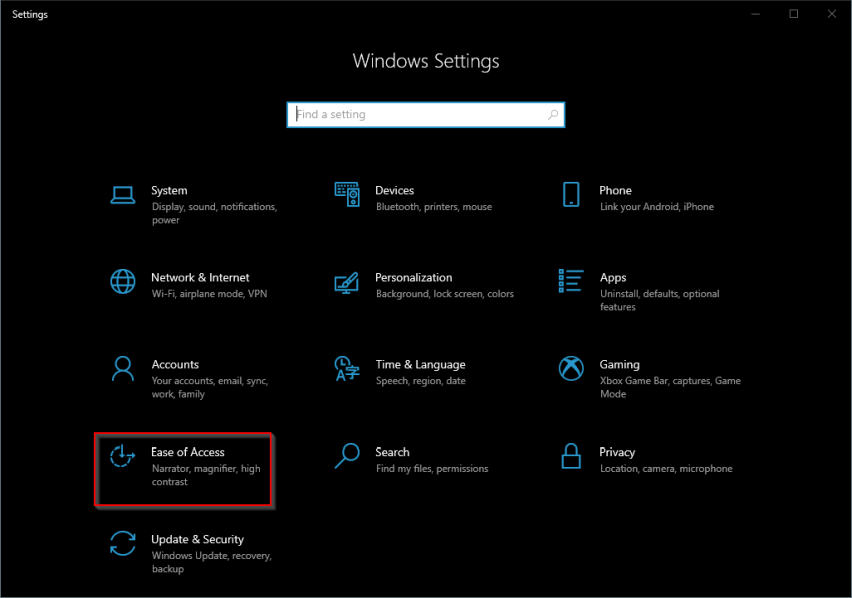
Task: Click the magnifier icon in search box
Action: (553, 115)
